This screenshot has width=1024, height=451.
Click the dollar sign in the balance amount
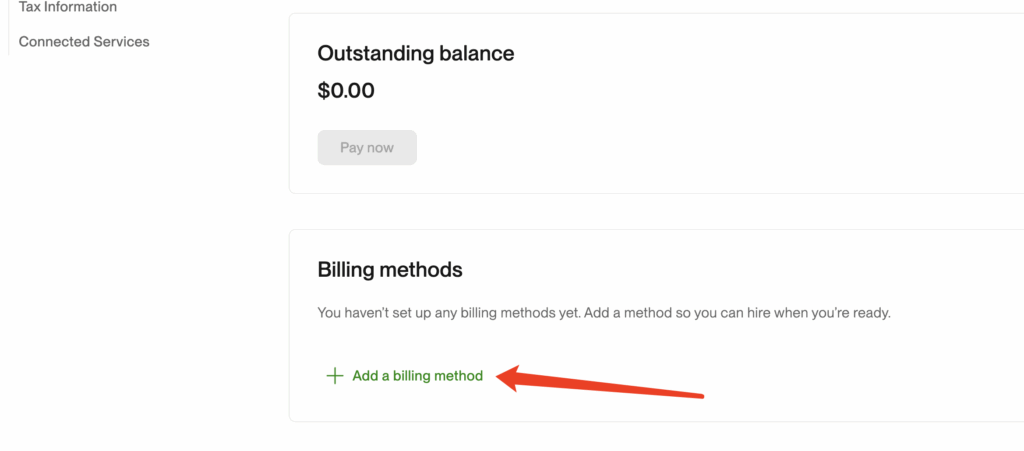coord(324,91)
